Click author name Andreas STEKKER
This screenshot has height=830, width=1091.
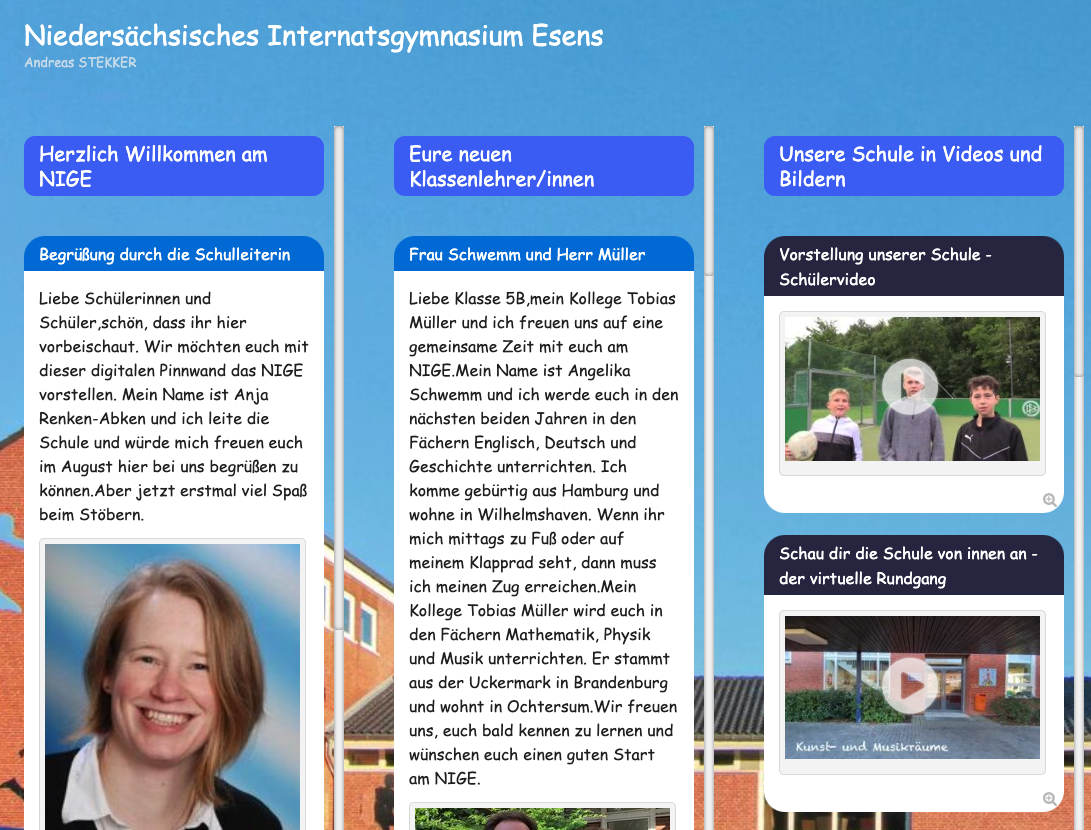(81, 63)
